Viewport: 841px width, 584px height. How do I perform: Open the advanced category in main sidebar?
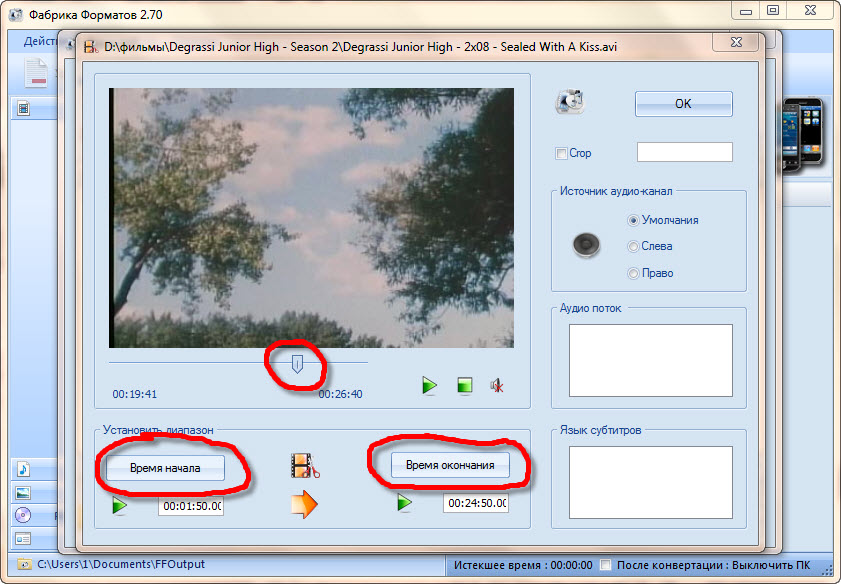point(23,538)
